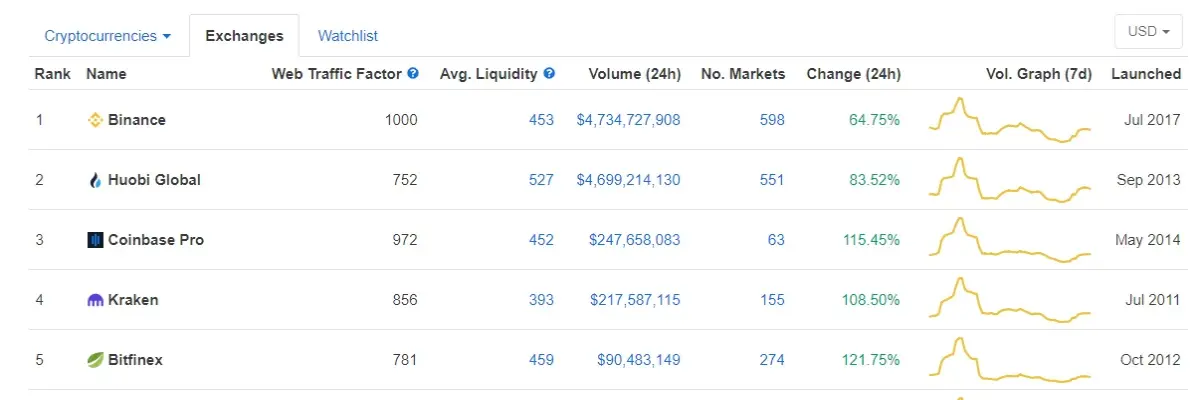Open the USD currency dropdown
The width and height of the screenshot is (1200, 400).
pyautogui.click(x=1149, y=31)
